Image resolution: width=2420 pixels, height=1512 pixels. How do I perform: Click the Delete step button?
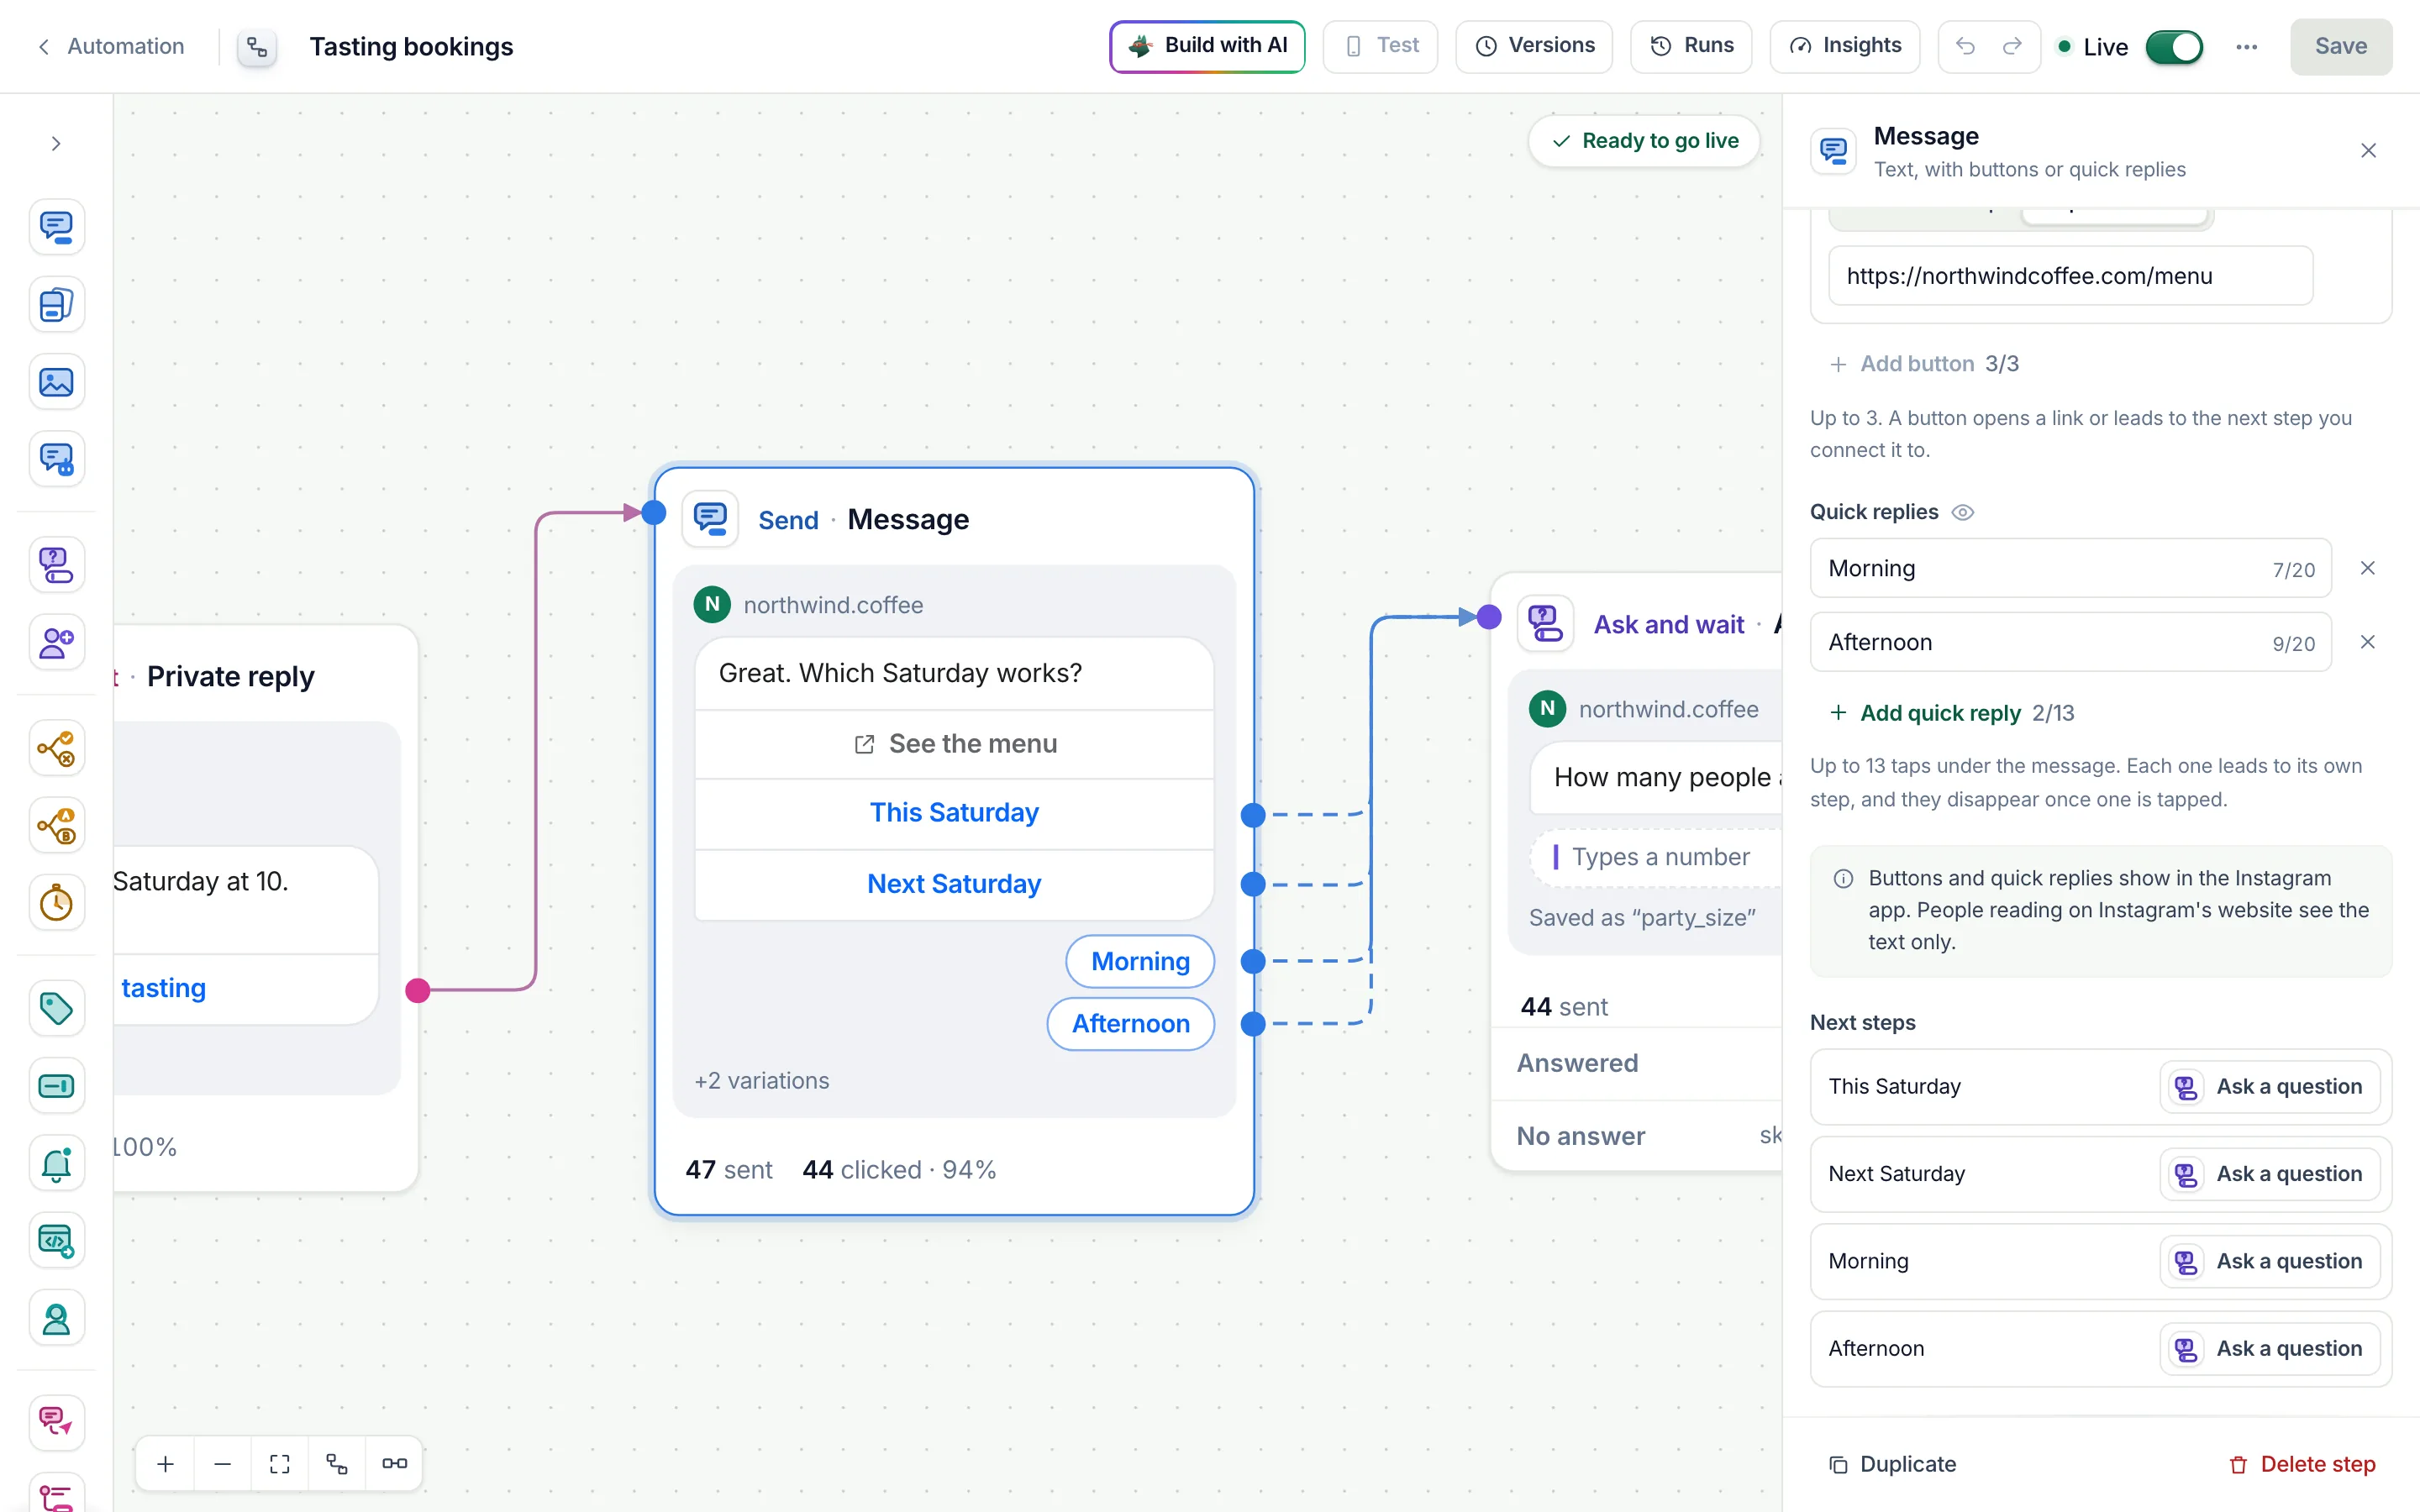tap(2302, 1464)
